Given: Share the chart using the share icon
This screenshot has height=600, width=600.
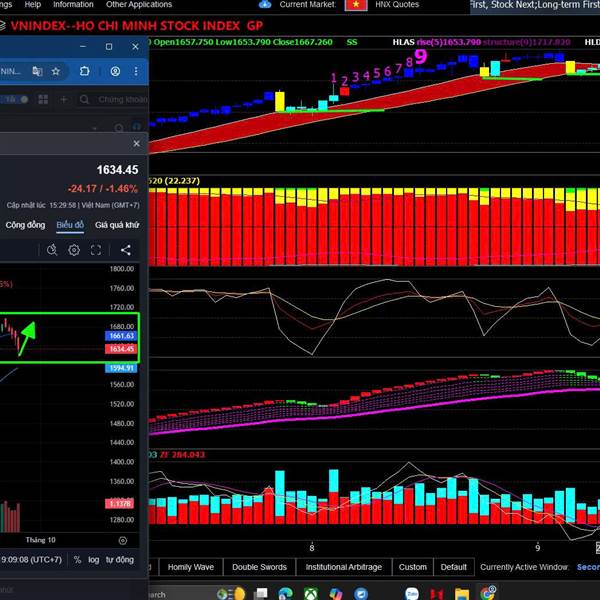Looking at the screenshot, I should [126, 250].
